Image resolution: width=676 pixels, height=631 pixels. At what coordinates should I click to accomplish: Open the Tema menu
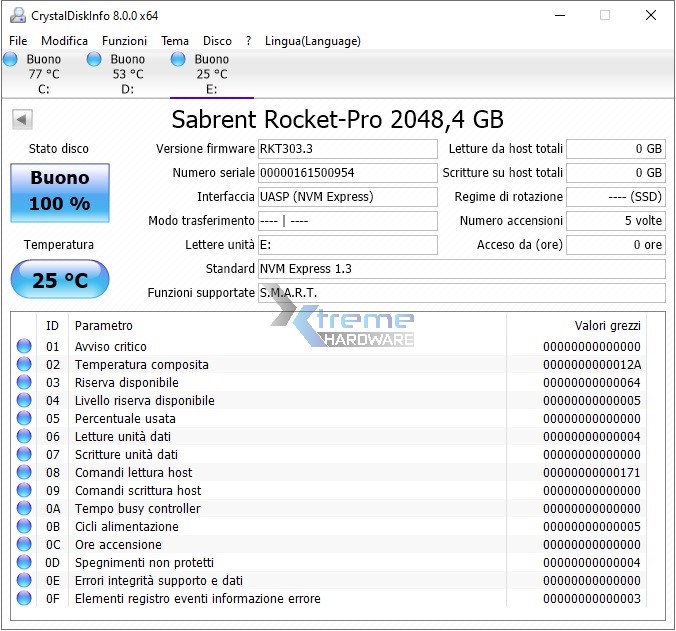pyautogui.click(x=175, y=41)
